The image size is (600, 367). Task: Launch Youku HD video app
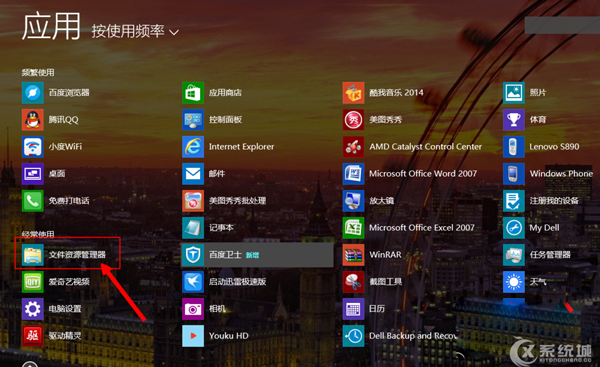click(215, 336)
